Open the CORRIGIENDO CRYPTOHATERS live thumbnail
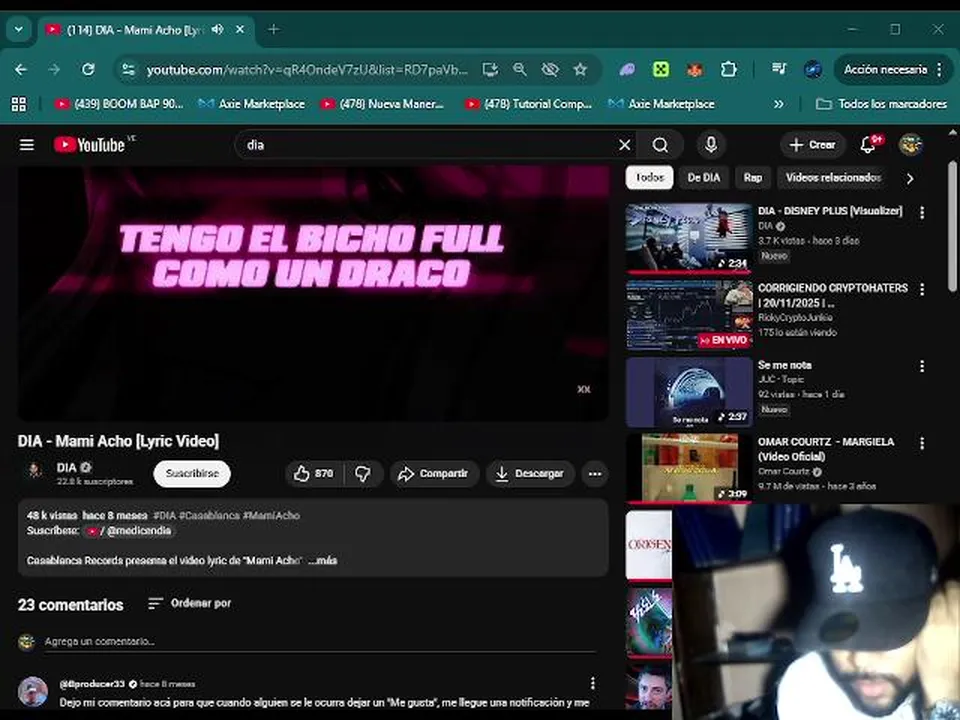 click(x=689, y=315)
